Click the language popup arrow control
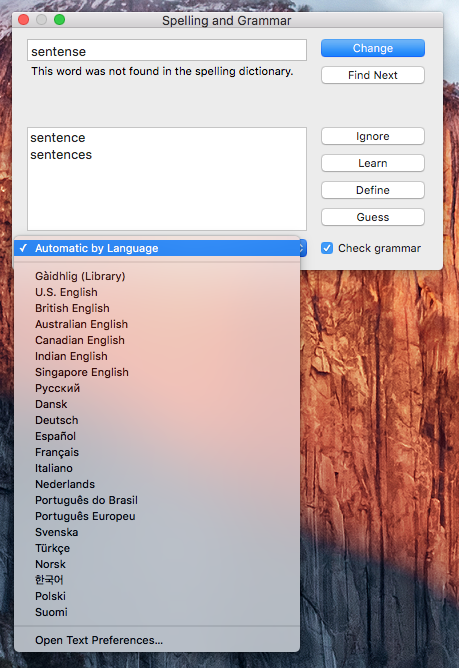The image size is (459, 668). 303,248
